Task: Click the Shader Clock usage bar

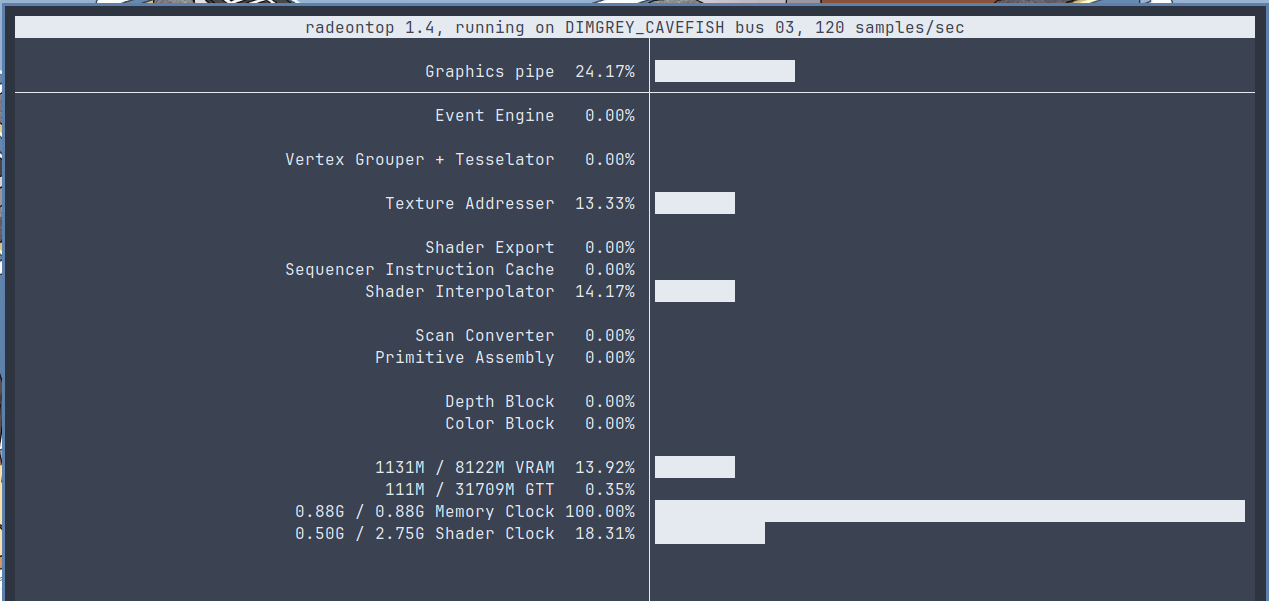Action: pyautogui.click(x=709, y=533)
